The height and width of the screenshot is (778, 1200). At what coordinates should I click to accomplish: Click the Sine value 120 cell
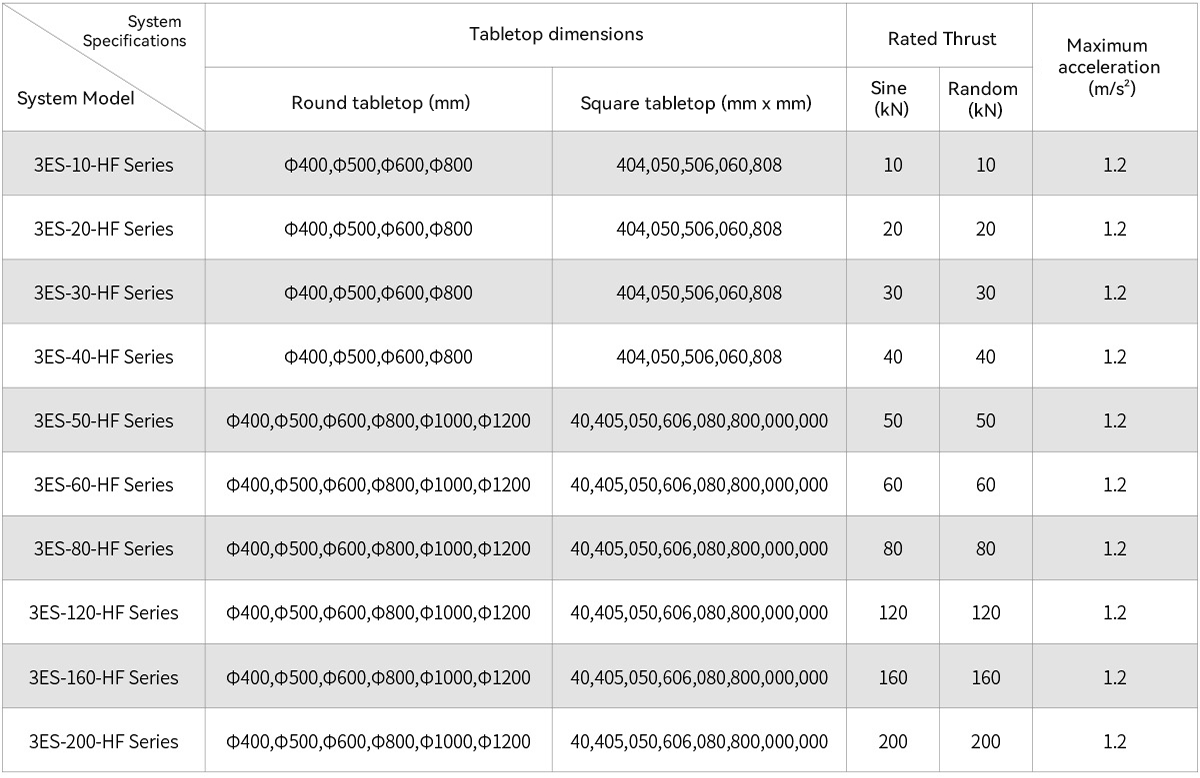pyautogui.click(x=893, y=612)
